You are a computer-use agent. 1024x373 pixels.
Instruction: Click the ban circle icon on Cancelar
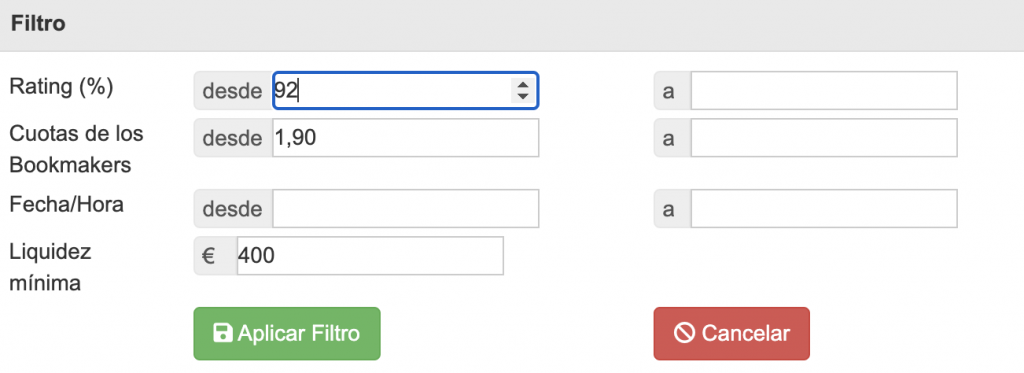(684, 333)
